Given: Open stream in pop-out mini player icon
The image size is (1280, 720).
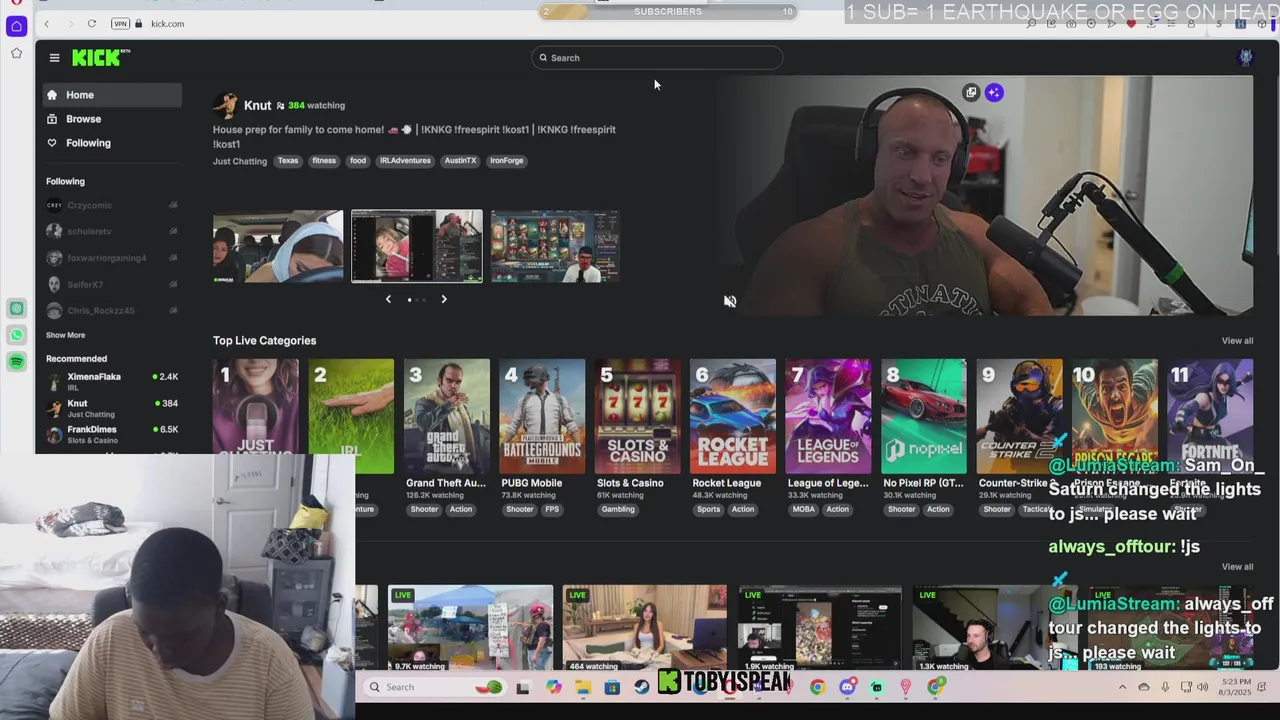Looking at the screenshot, I should [x=971, y=92].
